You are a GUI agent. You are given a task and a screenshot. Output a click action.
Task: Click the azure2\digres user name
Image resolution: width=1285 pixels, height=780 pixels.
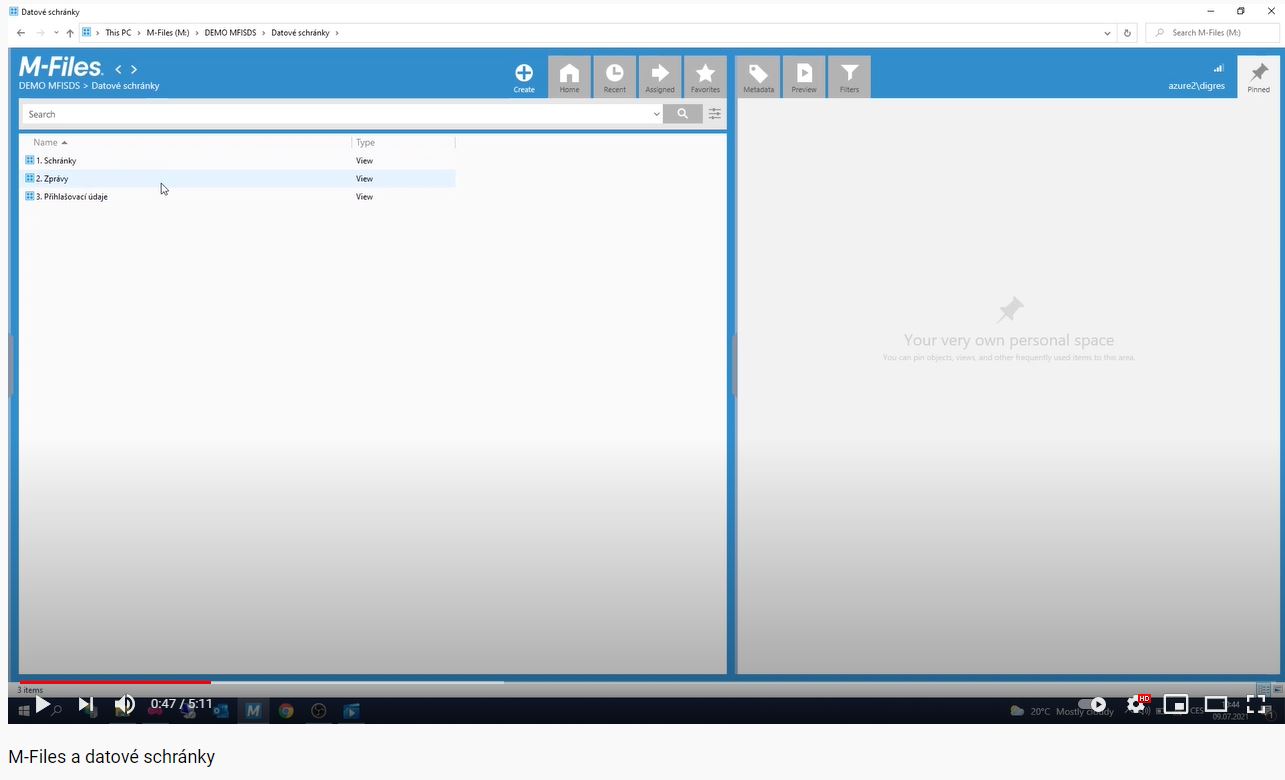point(1196,86)
